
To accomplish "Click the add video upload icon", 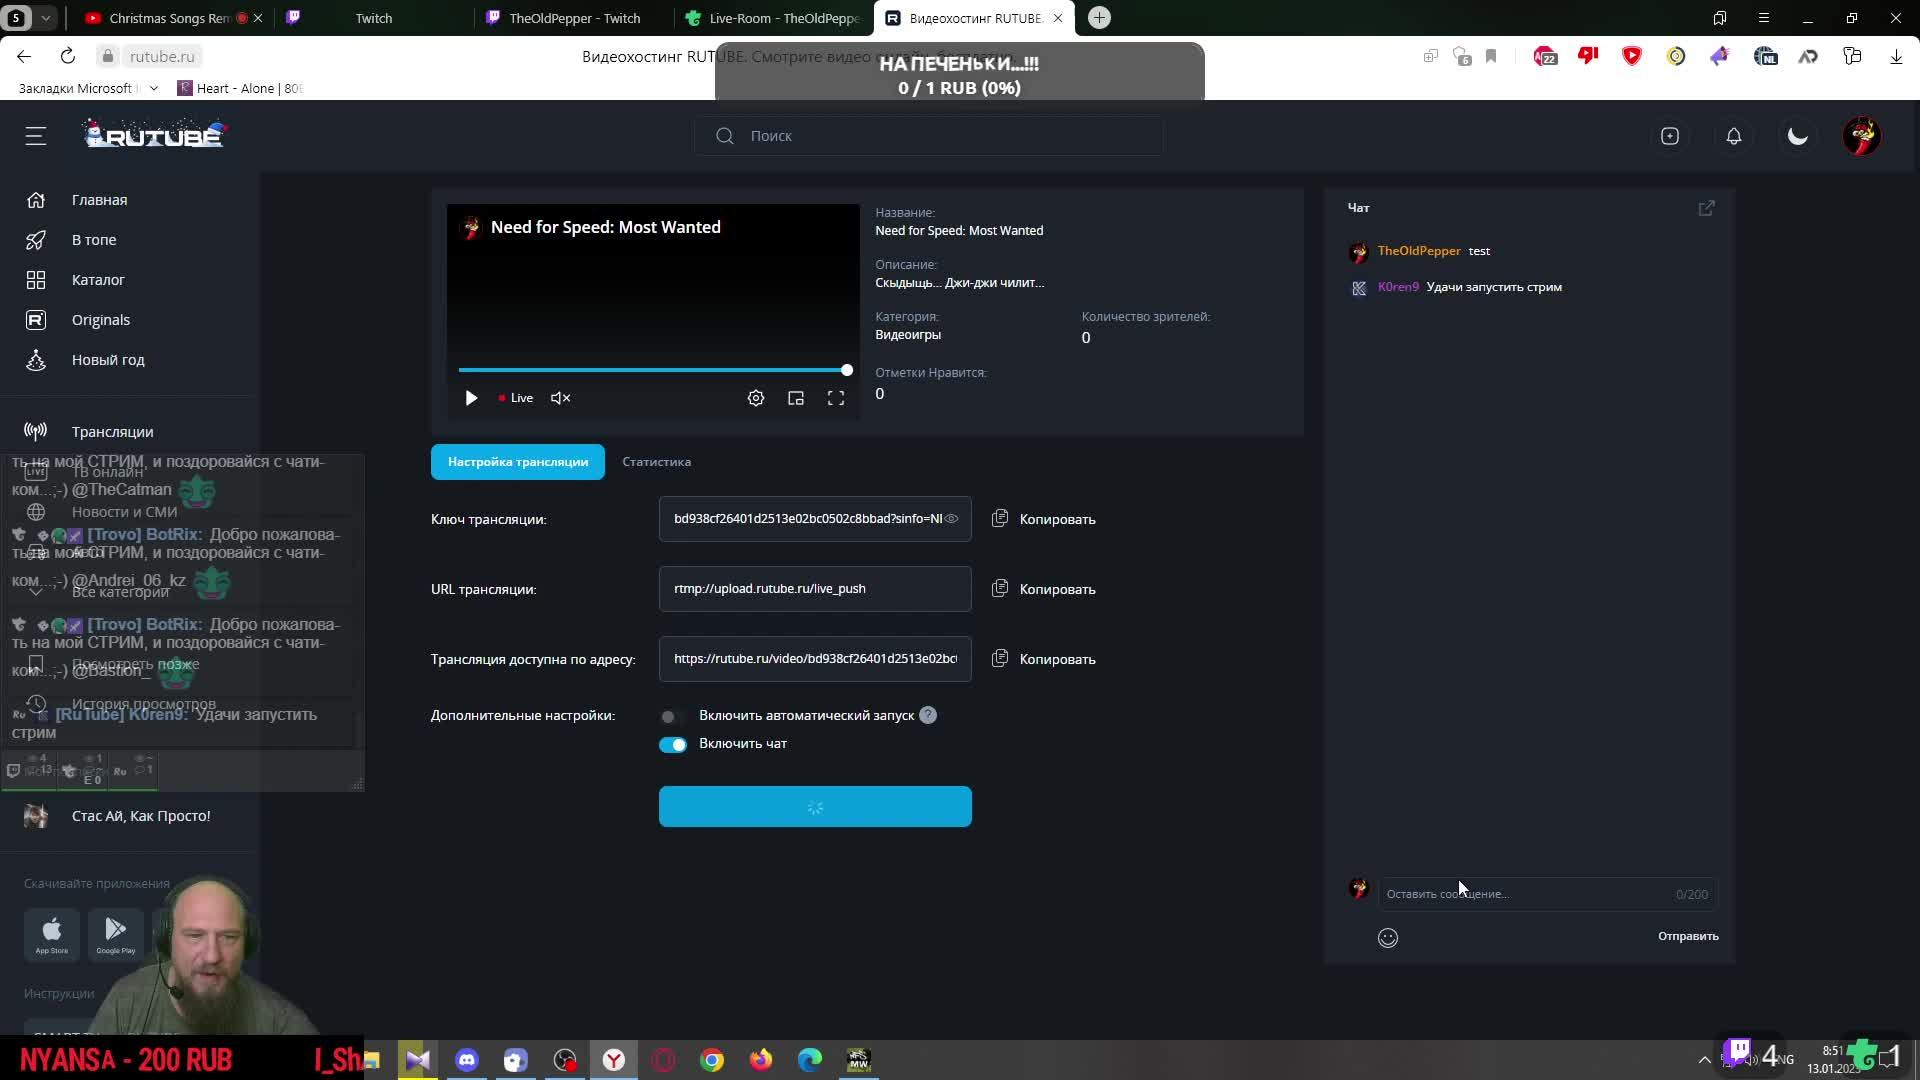I will (1670, 136).
